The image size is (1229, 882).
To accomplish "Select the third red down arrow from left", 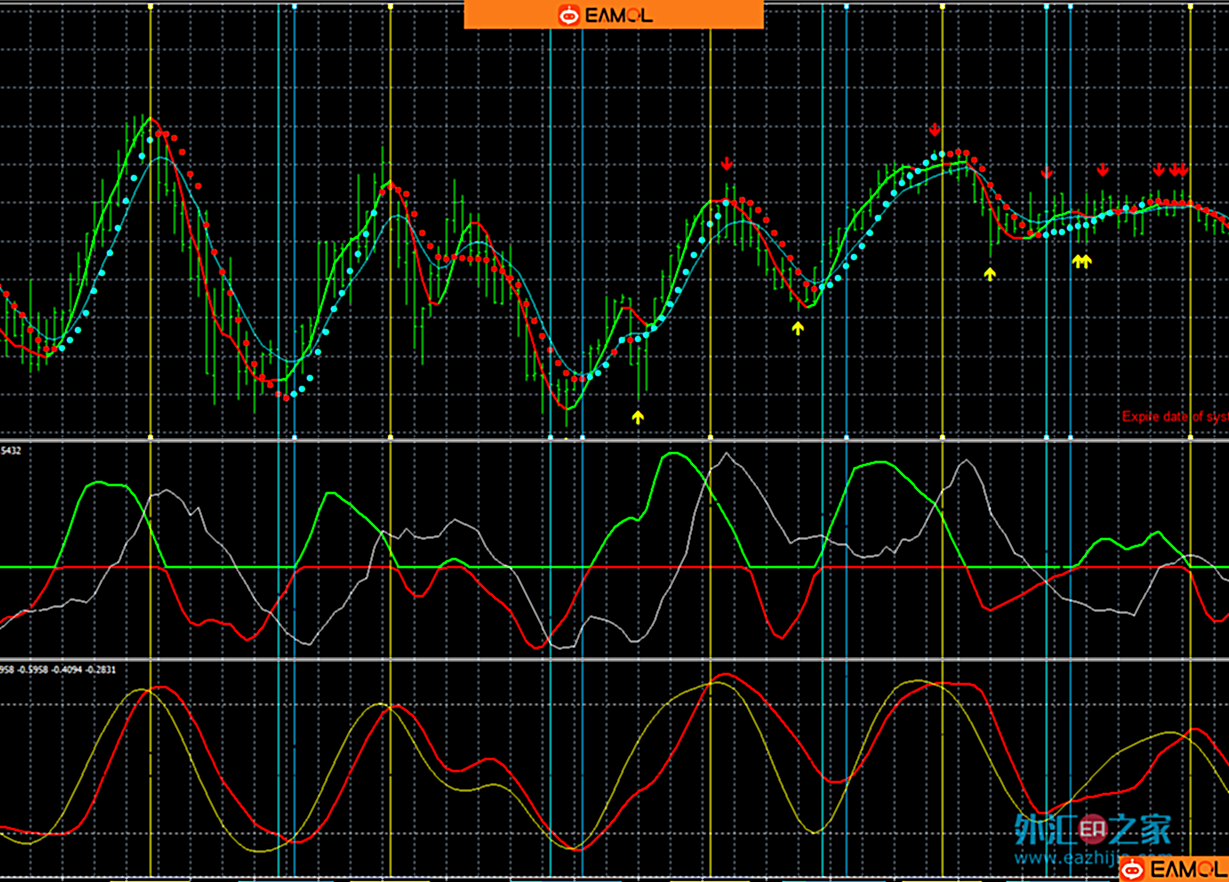I will coord(1047,173).
